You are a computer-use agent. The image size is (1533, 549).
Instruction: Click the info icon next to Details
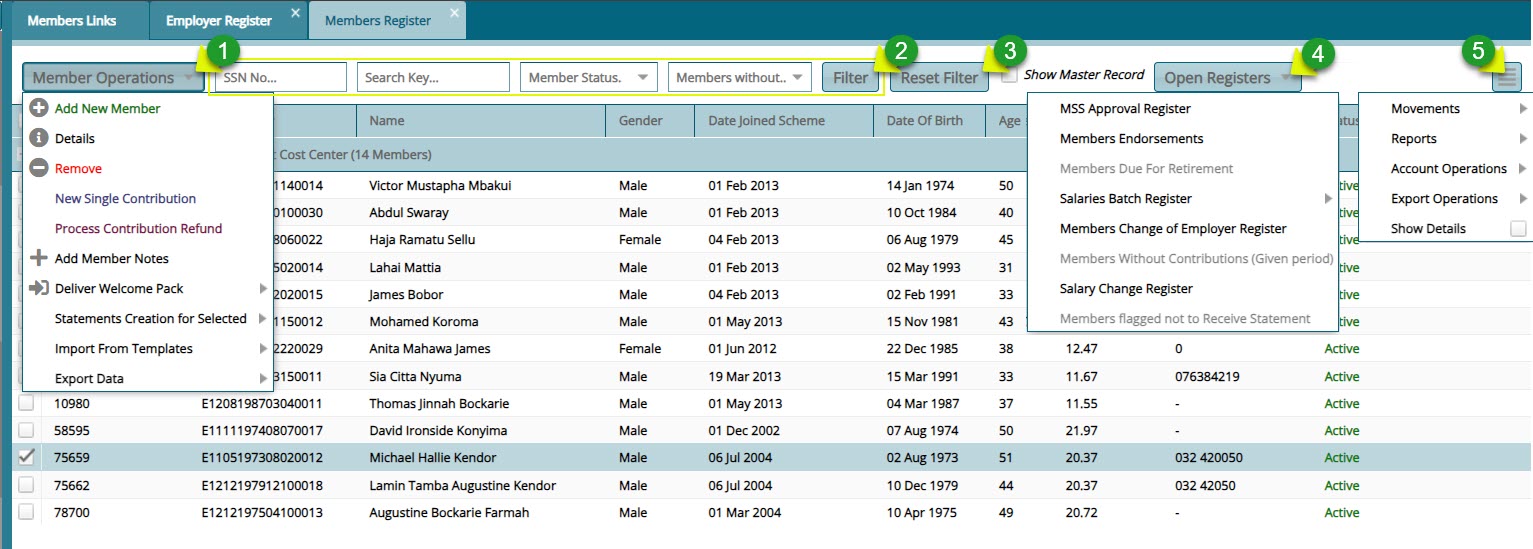click(x=39, y=138)
